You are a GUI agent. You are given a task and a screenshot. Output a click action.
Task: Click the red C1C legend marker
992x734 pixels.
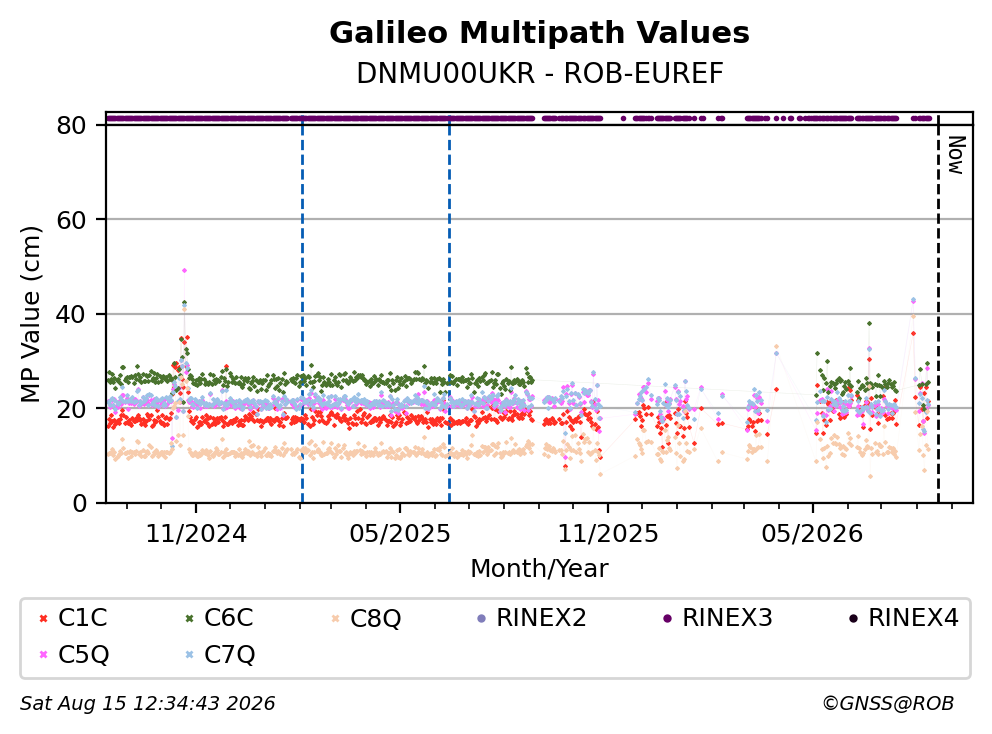pos(43,618)
